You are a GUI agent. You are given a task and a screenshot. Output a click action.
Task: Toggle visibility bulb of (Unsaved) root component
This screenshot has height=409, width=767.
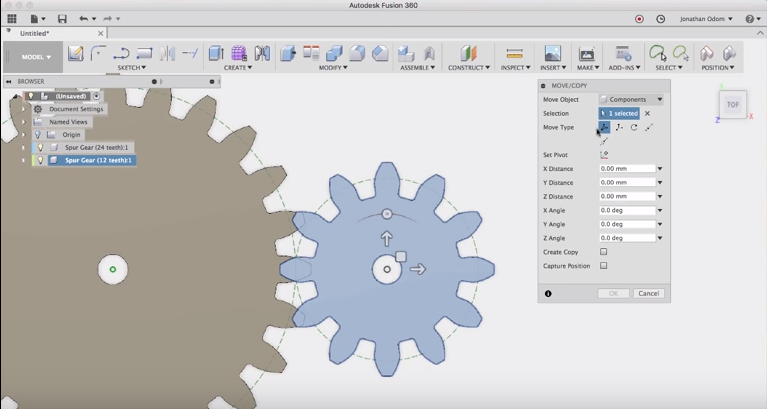tap(30, 96)
